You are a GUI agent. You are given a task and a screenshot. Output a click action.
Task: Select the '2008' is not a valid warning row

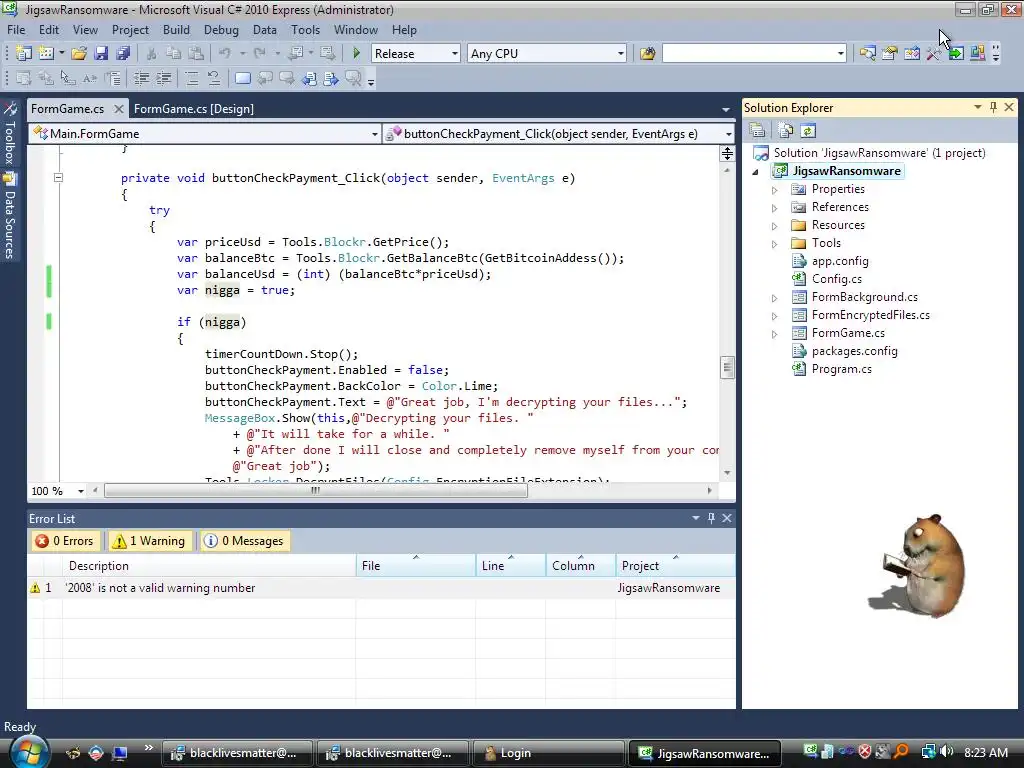coord(381,588)
